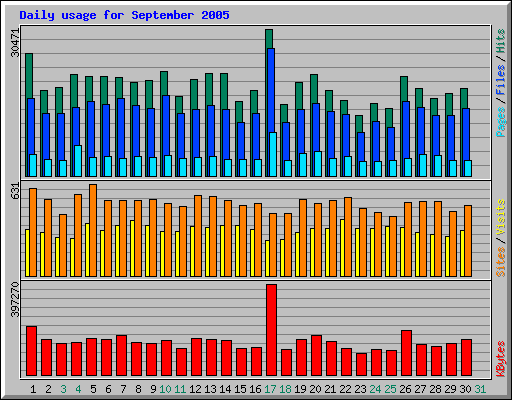Viewport: 512px width, 400px height.
Task: Select the blue Files bar for day 10
Action: point(166,125)
